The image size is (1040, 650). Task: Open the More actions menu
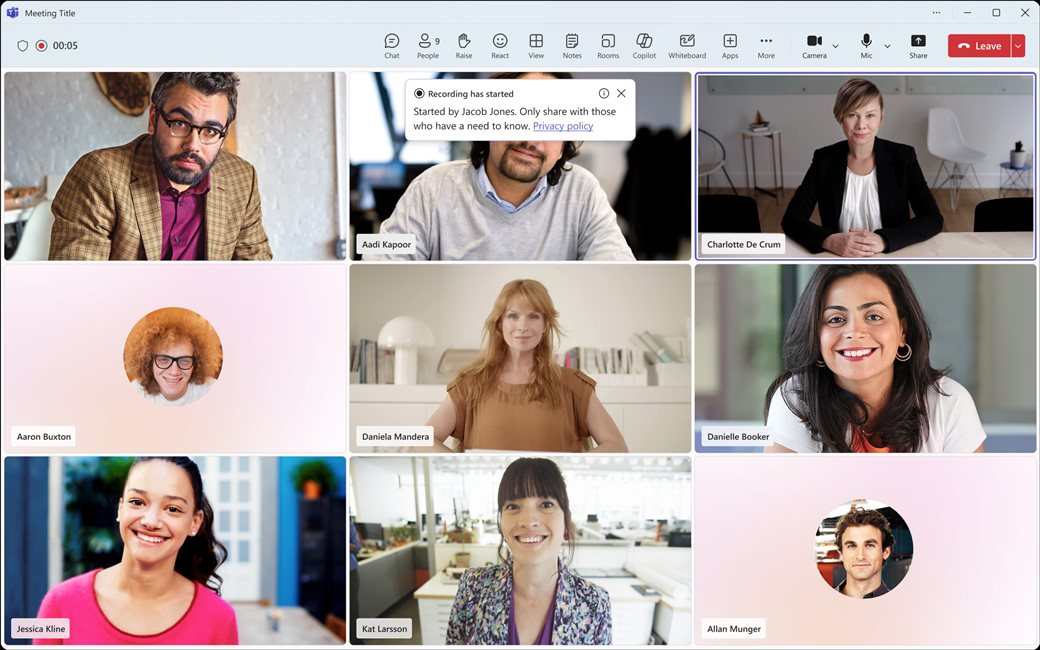coord(766,45)
